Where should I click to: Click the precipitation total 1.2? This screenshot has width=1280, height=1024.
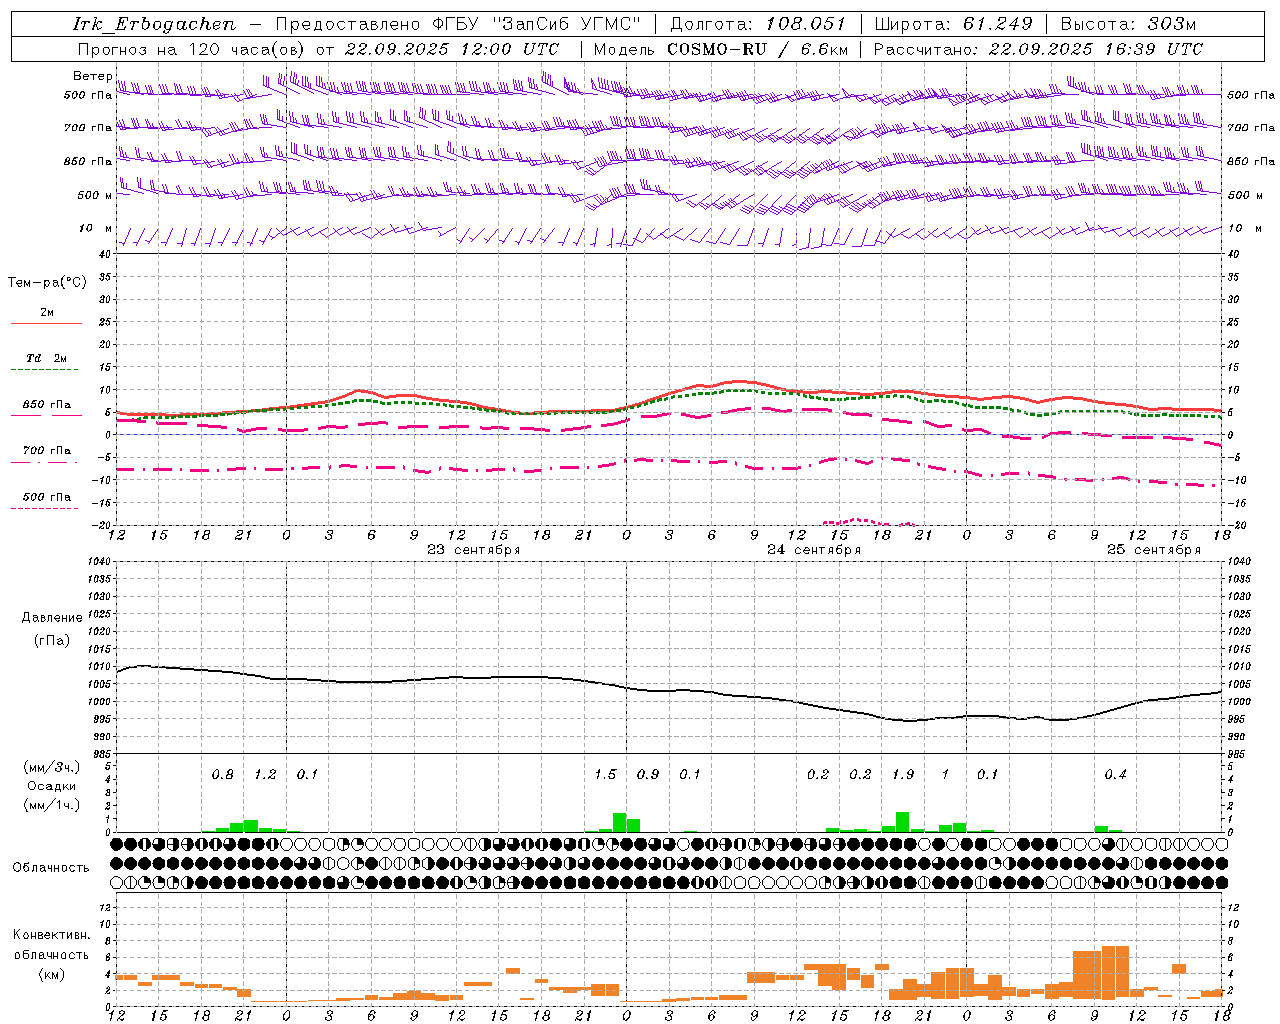coord(265,774)
